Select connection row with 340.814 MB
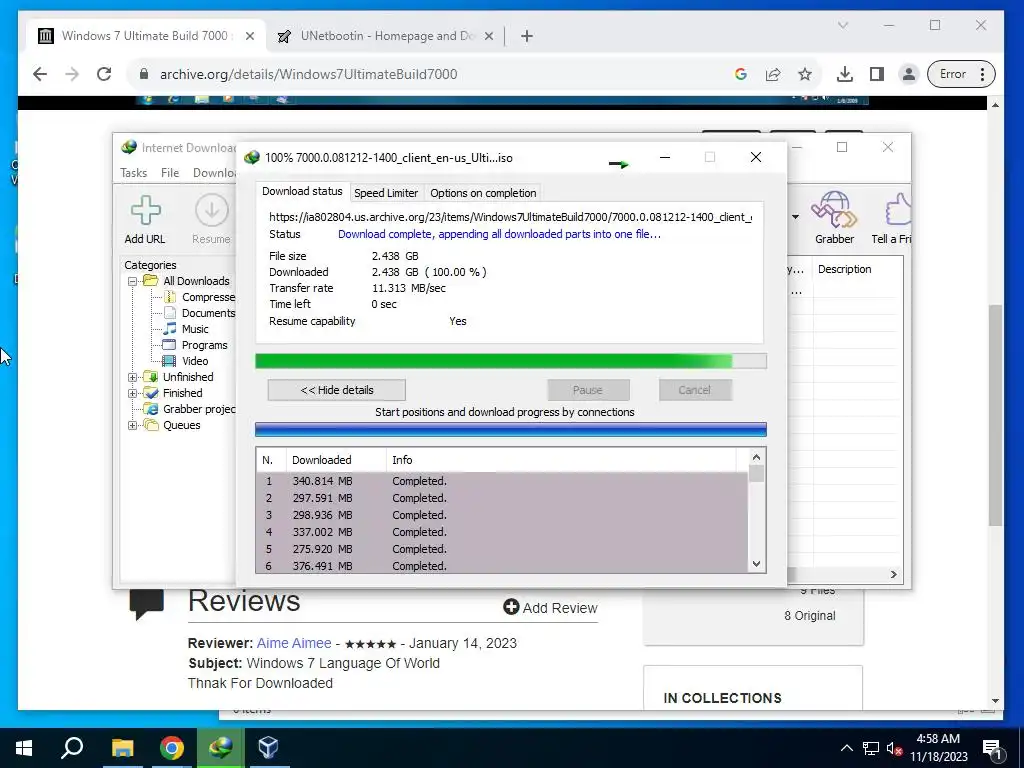This screenshot has height=768, width=1024. click(x=502, y=481)
